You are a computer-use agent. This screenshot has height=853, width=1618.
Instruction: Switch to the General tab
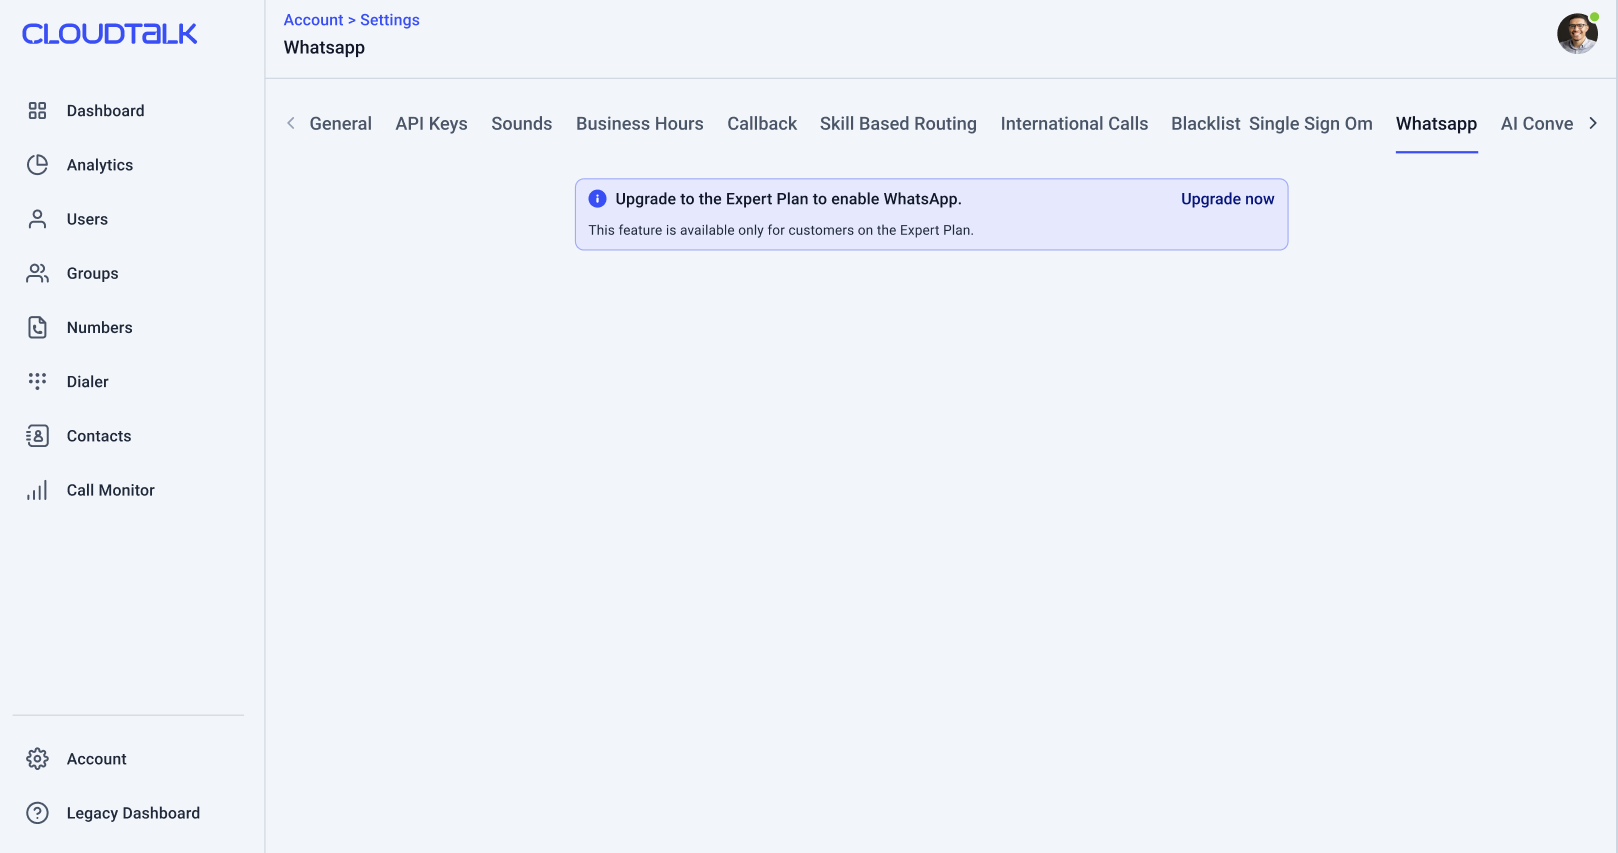(x=340, y=124)
